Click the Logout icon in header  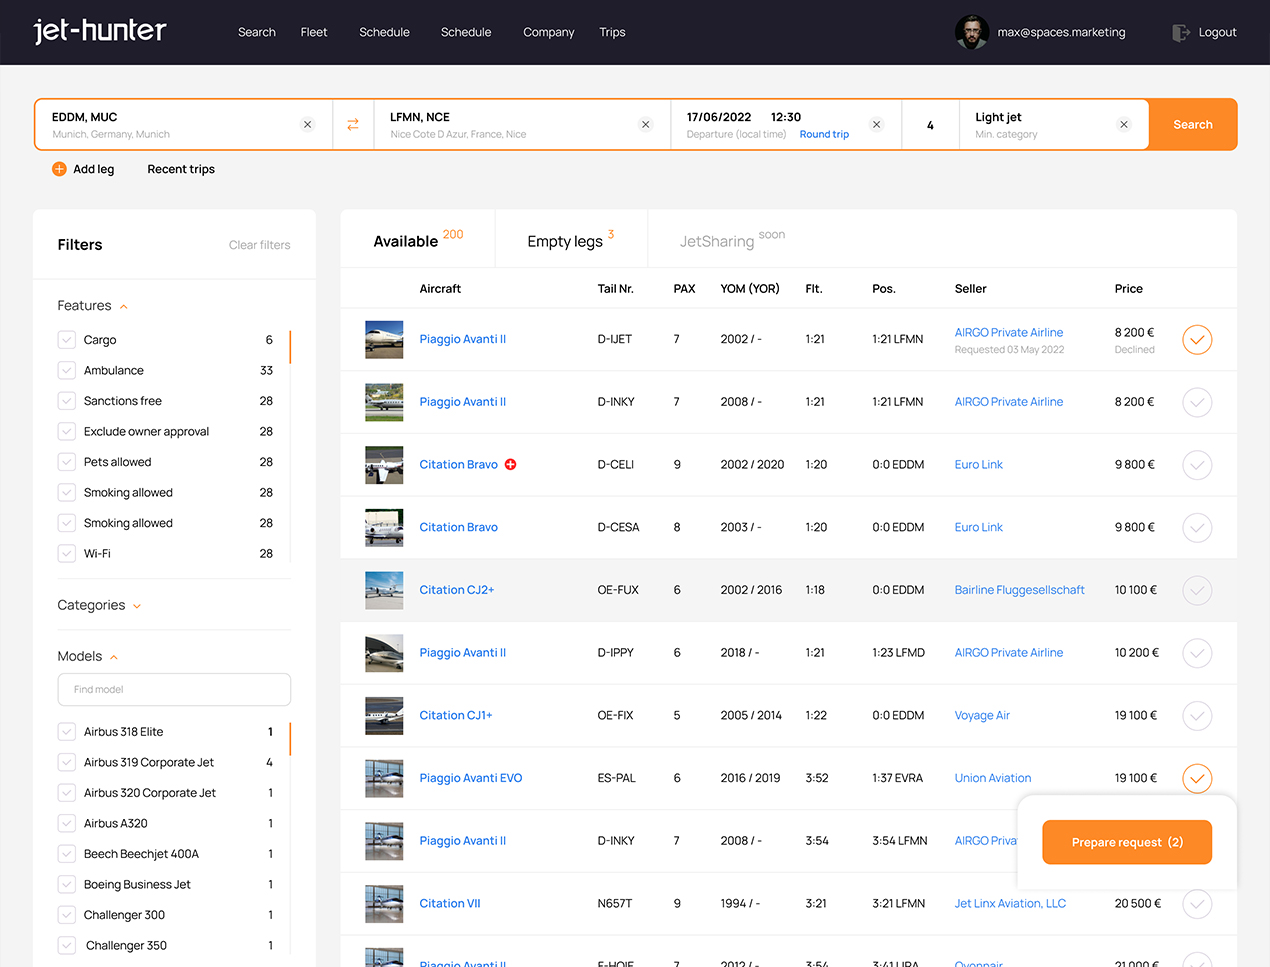(x=1181, y=32)
